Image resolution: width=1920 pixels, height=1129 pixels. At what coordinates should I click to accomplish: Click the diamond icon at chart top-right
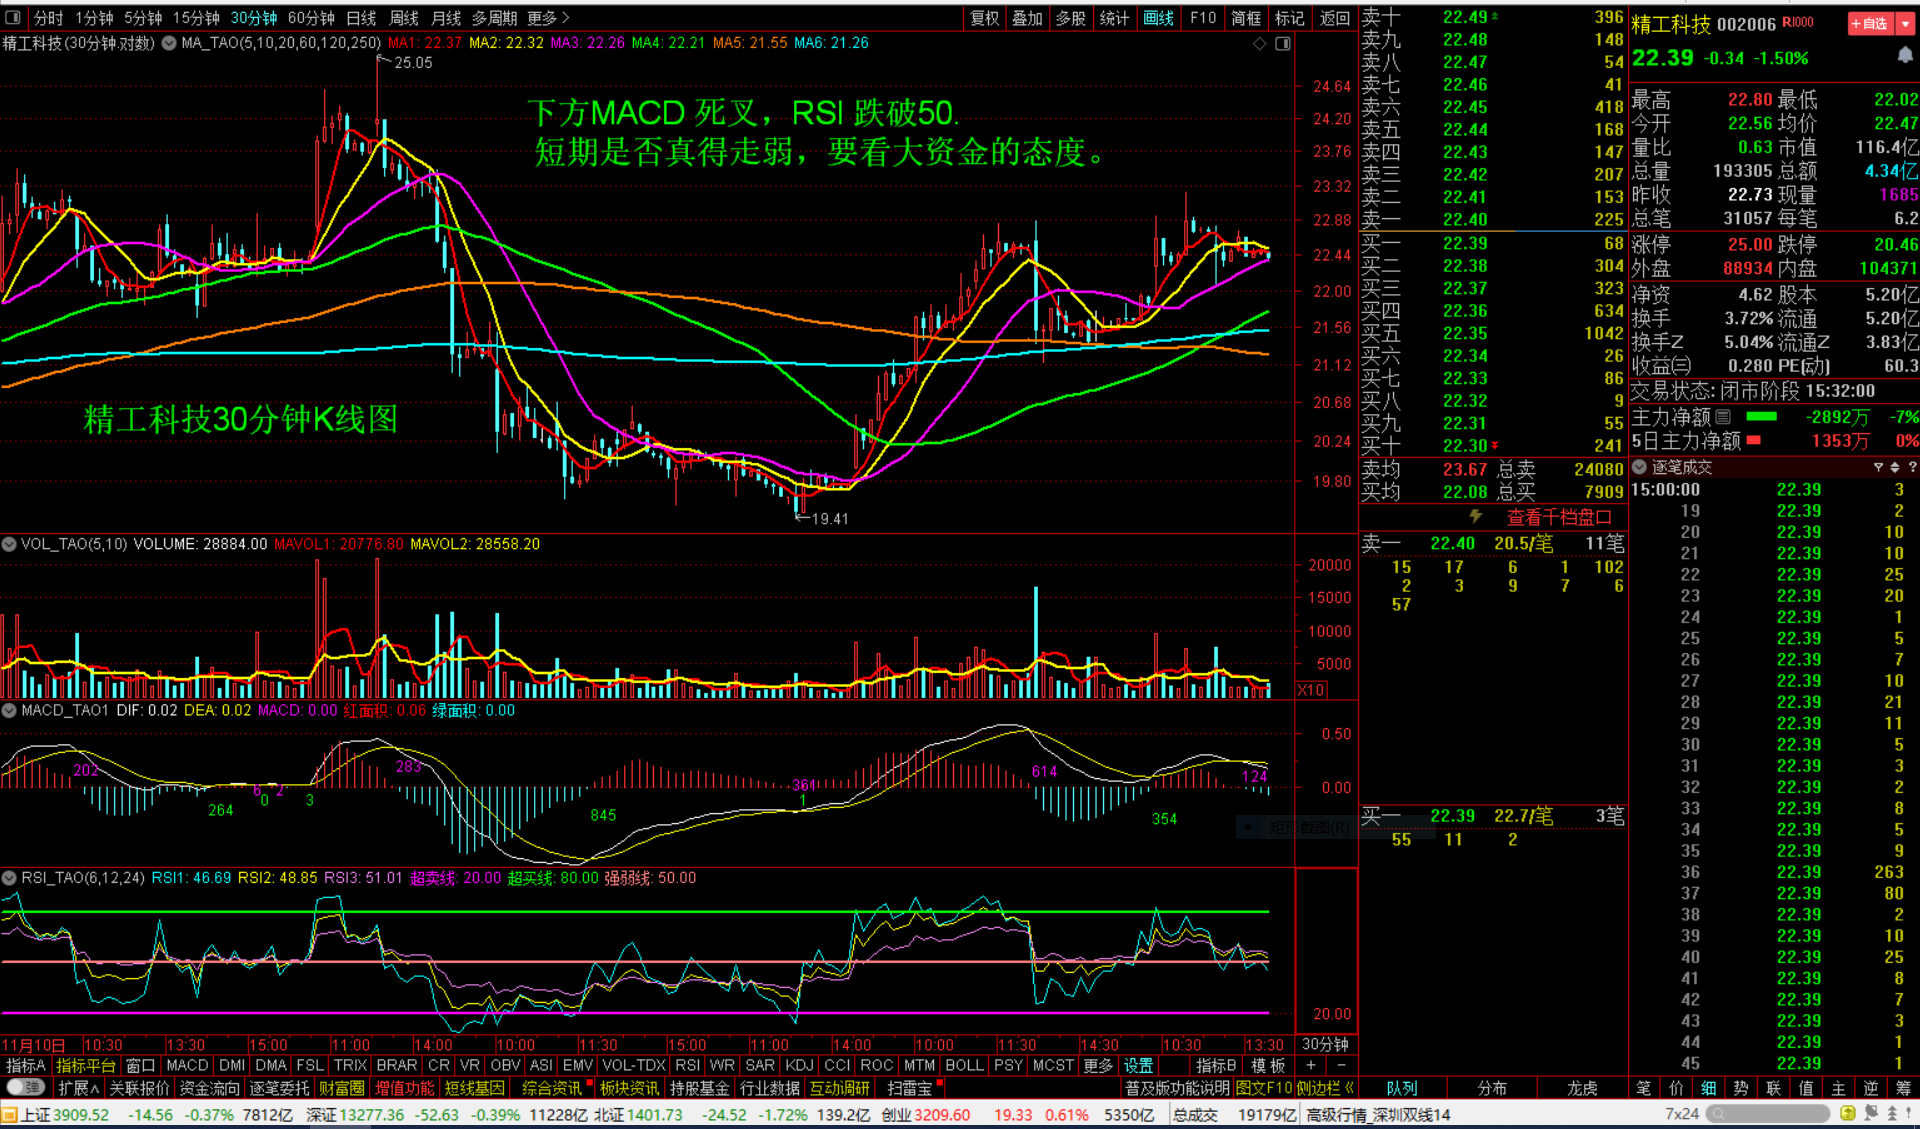click(x=1259, y=43)
